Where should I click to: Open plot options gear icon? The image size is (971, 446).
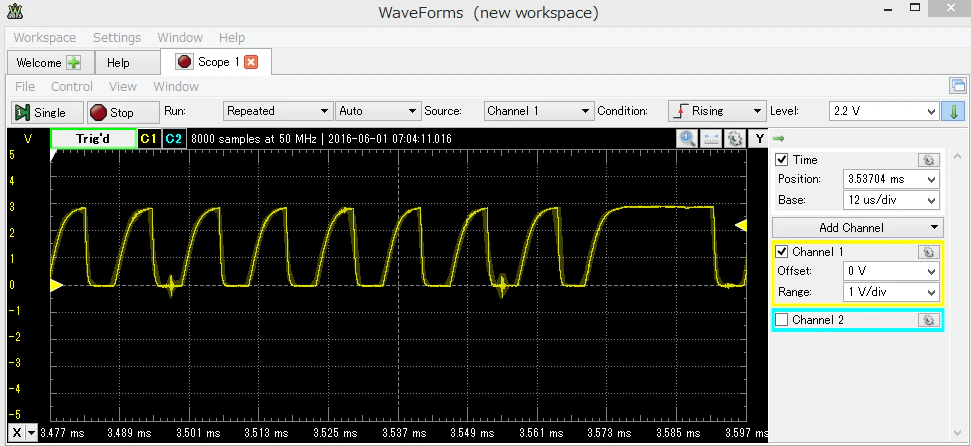pyautogui.click(x=734, y=138)
